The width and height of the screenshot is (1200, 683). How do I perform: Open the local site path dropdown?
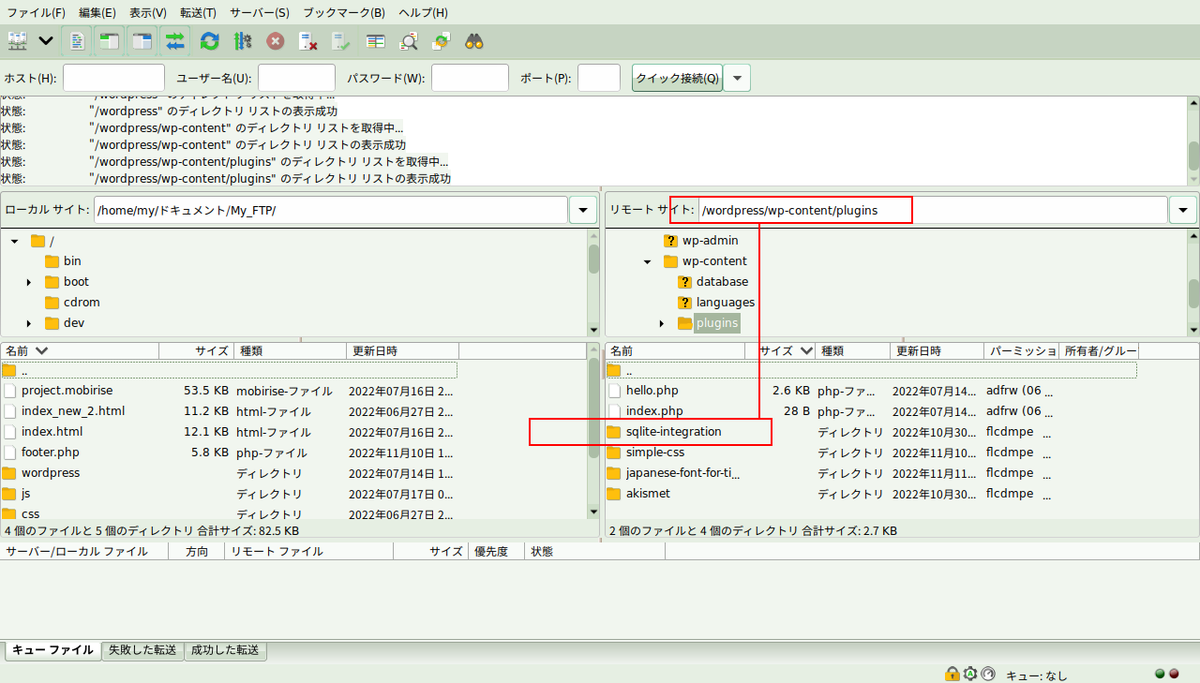[583, 210]
